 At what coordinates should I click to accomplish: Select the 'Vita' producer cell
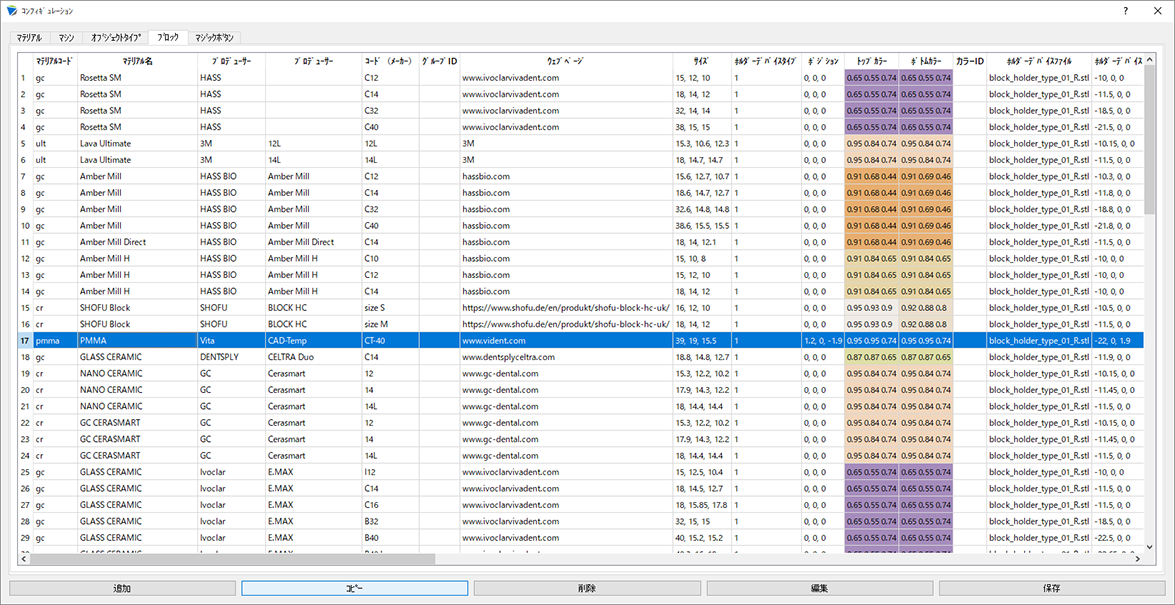[232, 341]
